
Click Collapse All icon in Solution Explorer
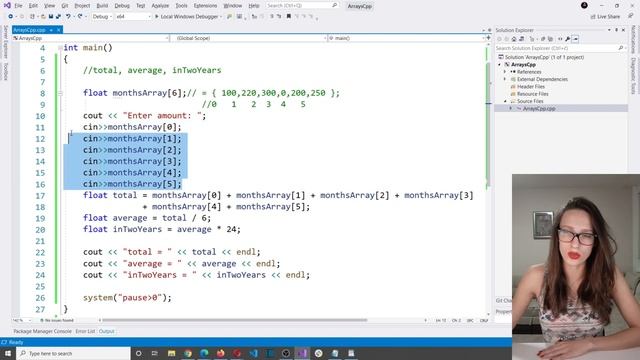(x=543, y=39)
